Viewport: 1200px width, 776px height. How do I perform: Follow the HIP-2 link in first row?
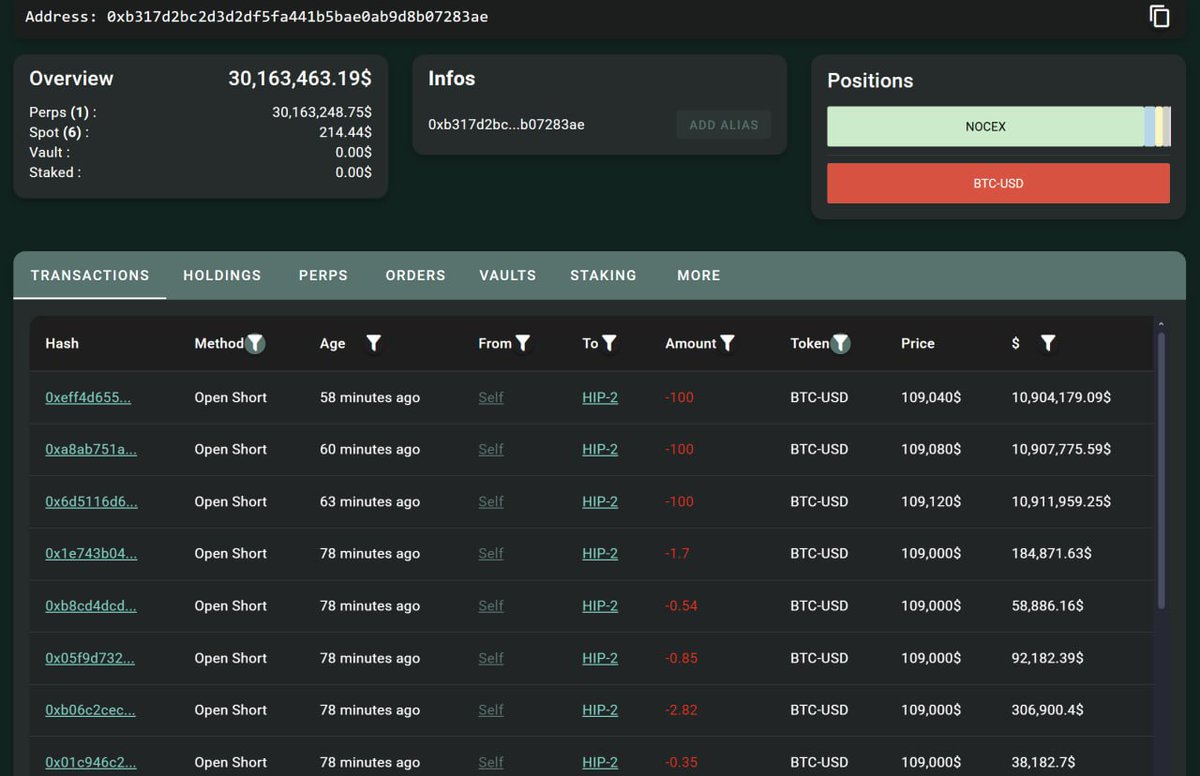[x=600, y=397]
